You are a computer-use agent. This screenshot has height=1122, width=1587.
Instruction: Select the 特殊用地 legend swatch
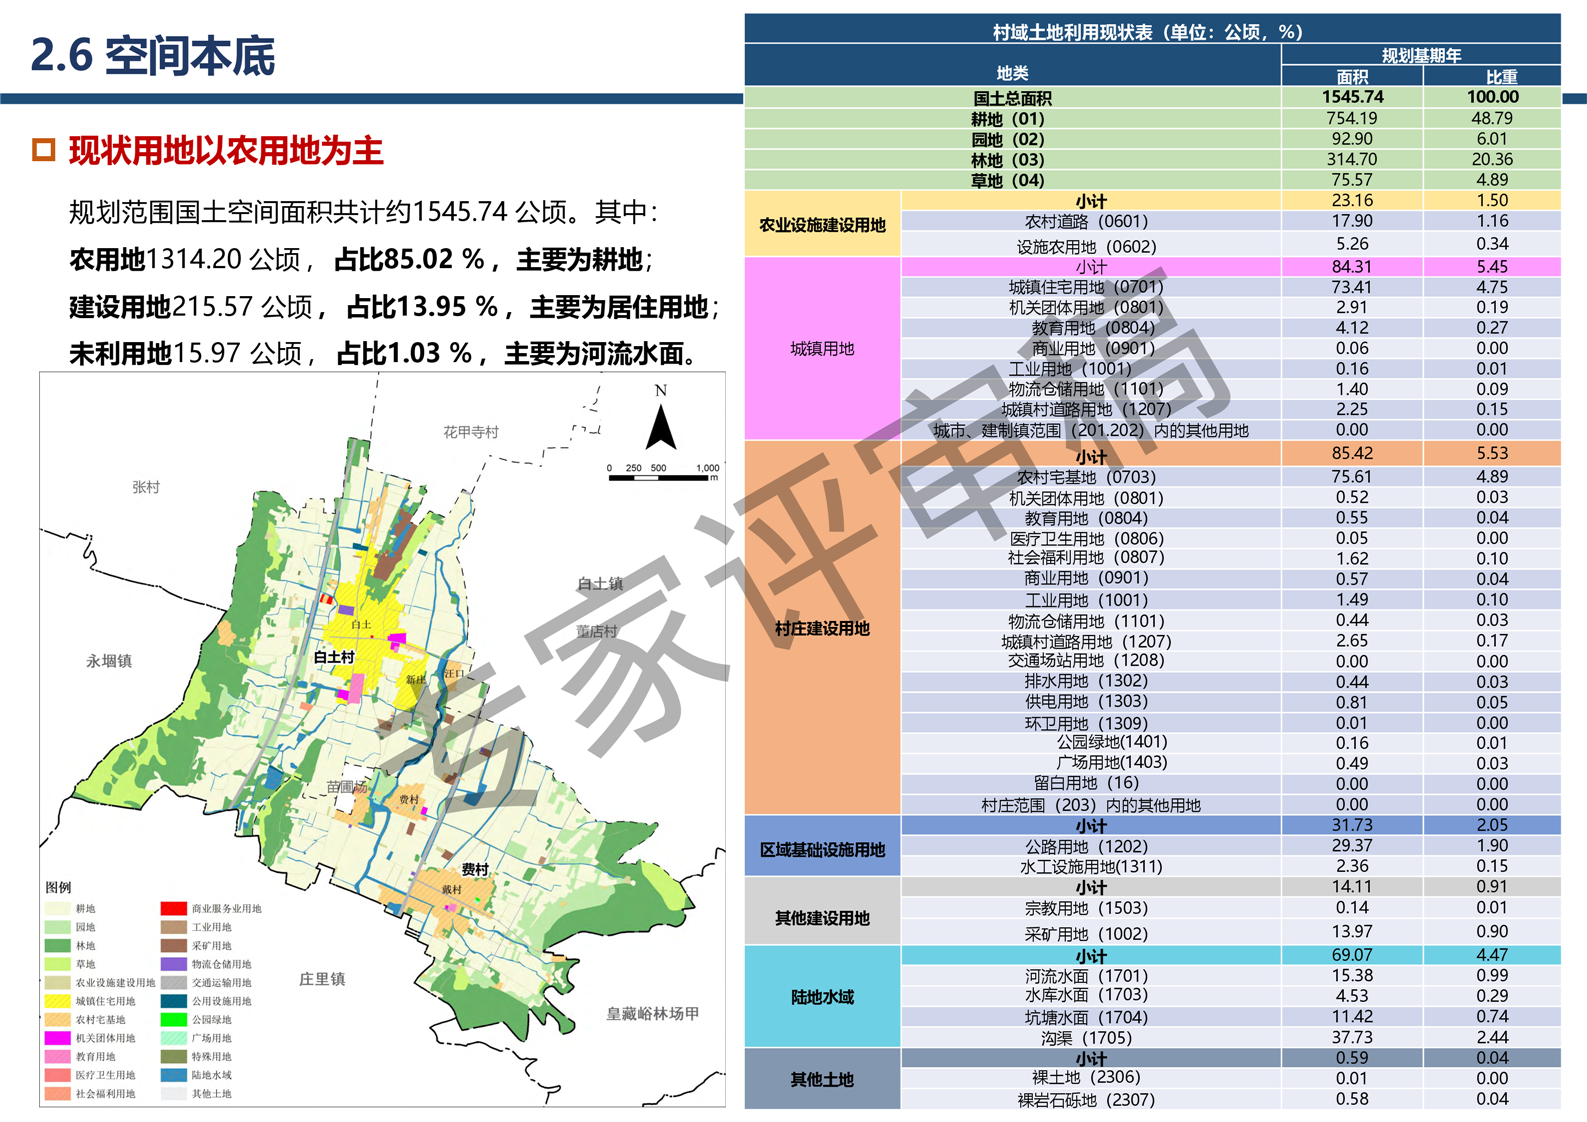click(x=174, y=1057)
